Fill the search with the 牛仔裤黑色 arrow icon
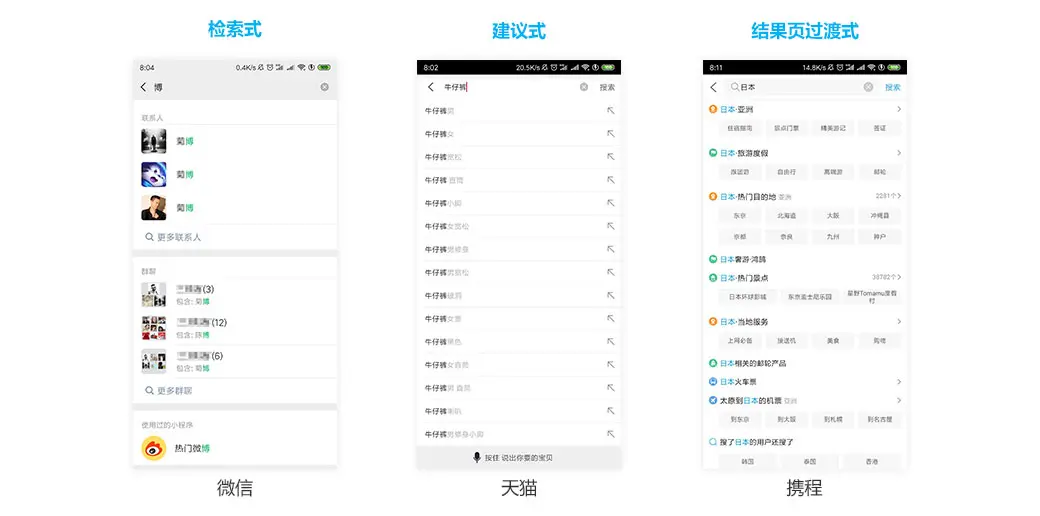1040x516 pixels. tap(611, 342)
